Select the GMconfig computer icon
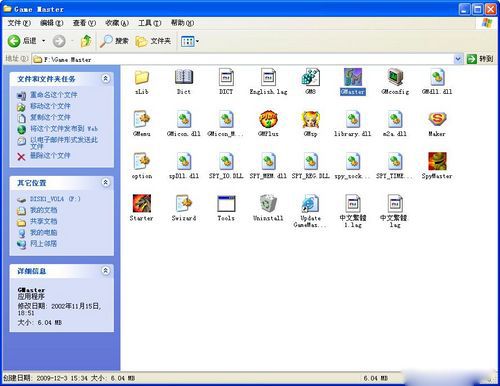This screenshot has height=386, width=500. tap(395, 77)
